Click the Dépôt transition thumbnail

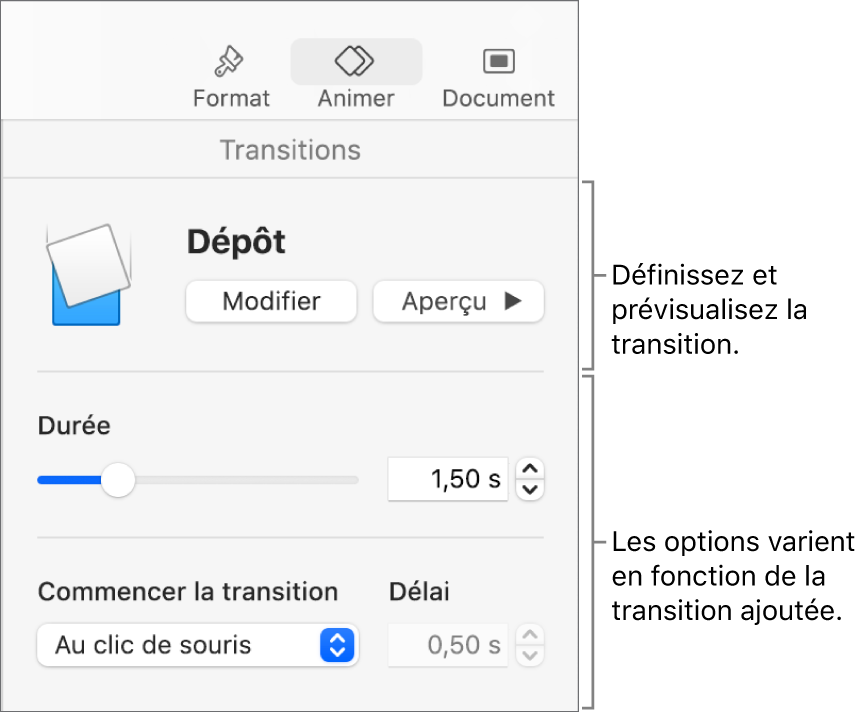click(x=88, y=275)
